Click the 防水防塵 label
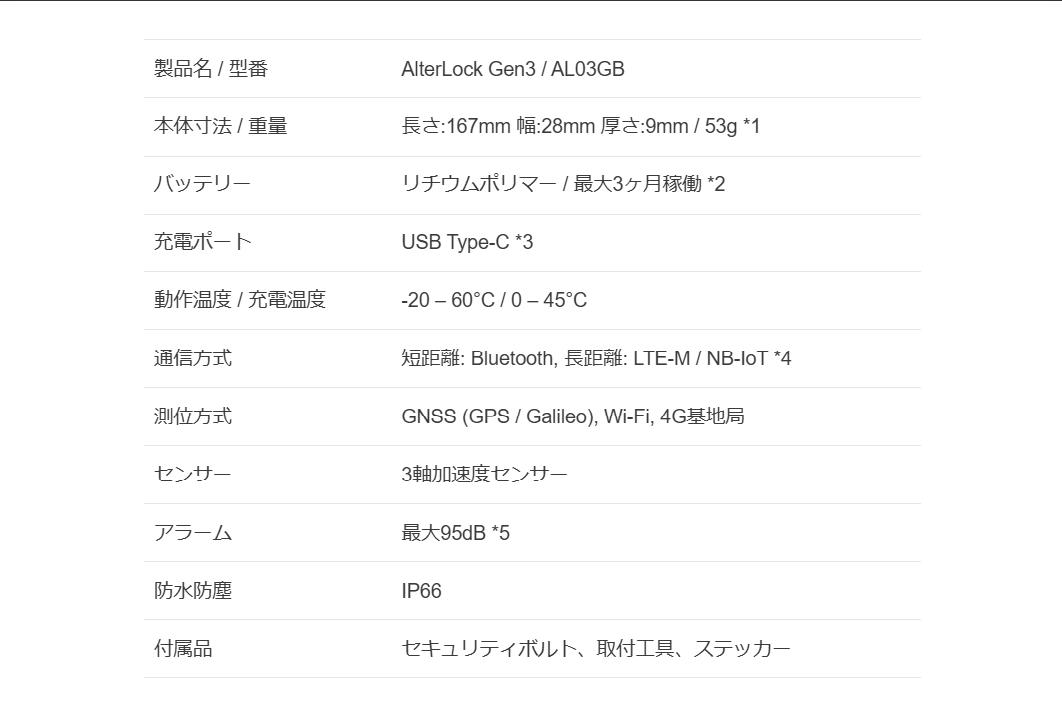The width and height of the screenshot is (1062, 704). [193, 591]
